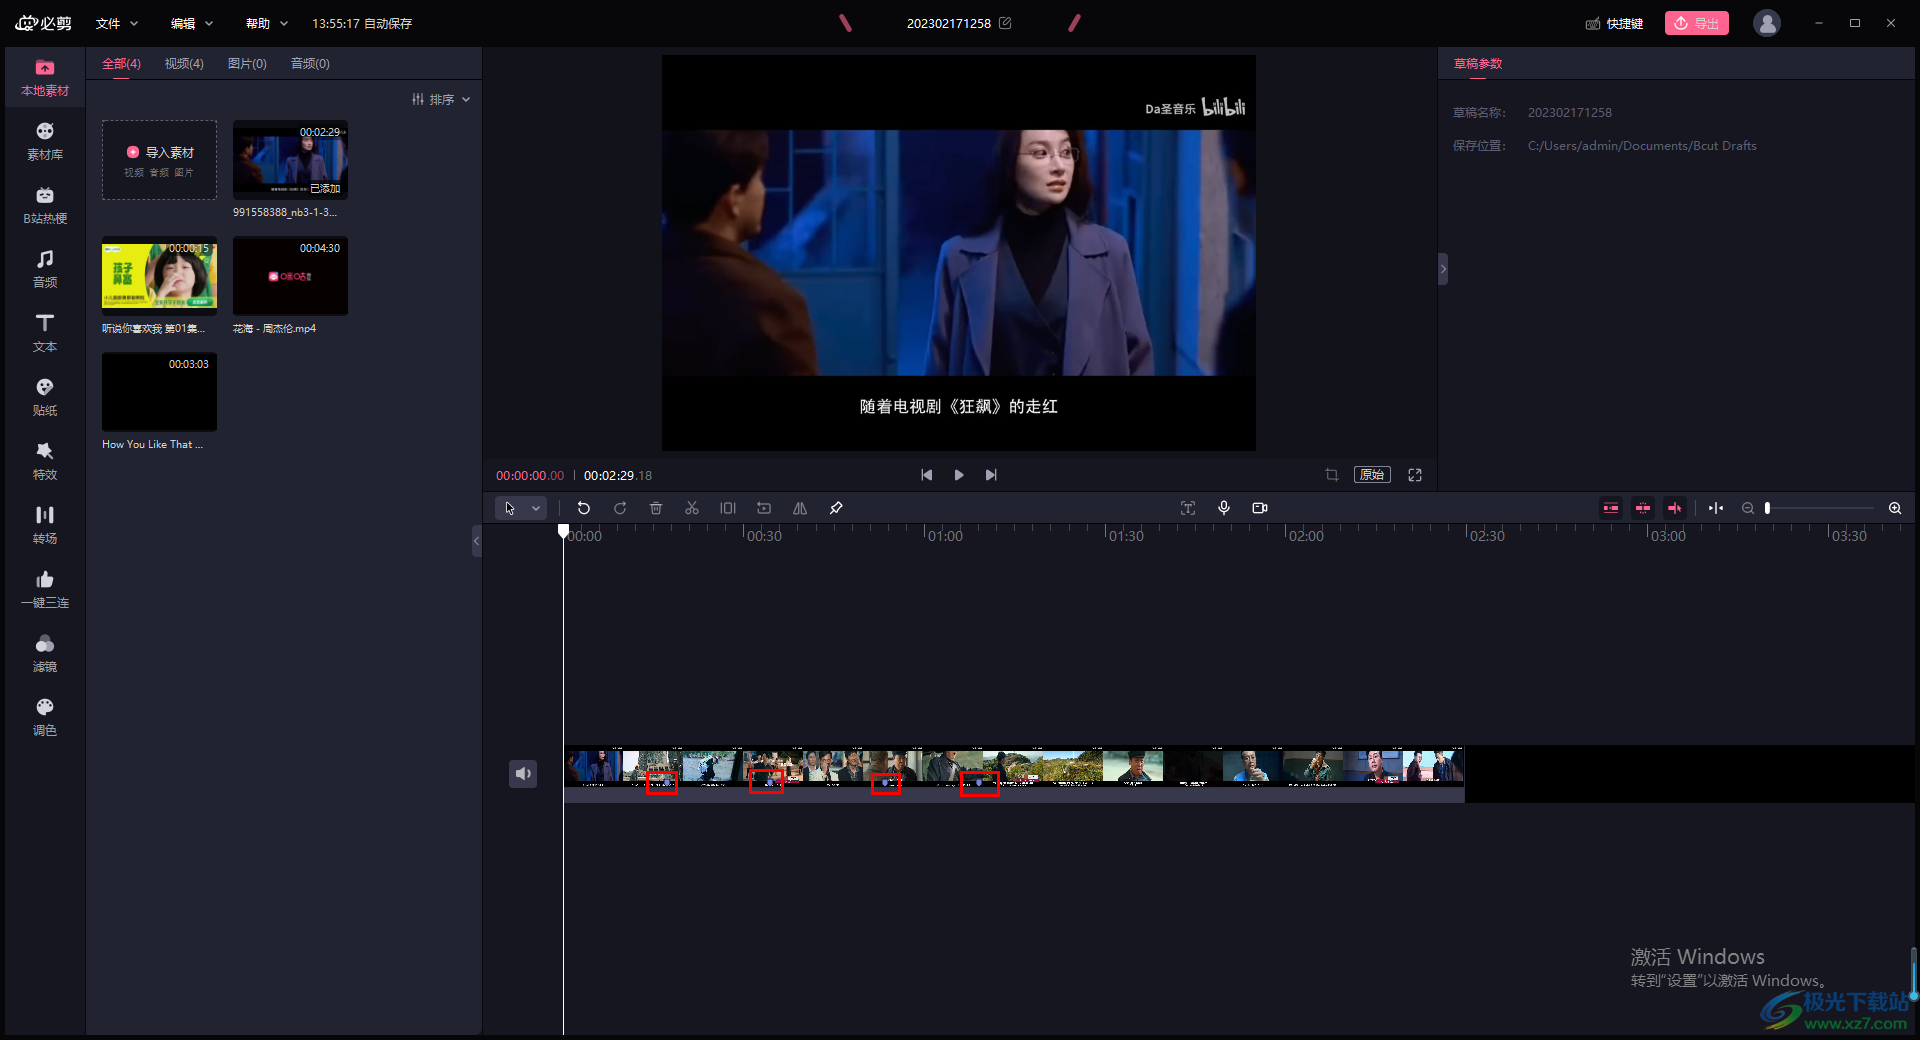1920x1040 pixels.
Task: Switch to the 视频(4) tab
Action: click(x=184, y=63)
